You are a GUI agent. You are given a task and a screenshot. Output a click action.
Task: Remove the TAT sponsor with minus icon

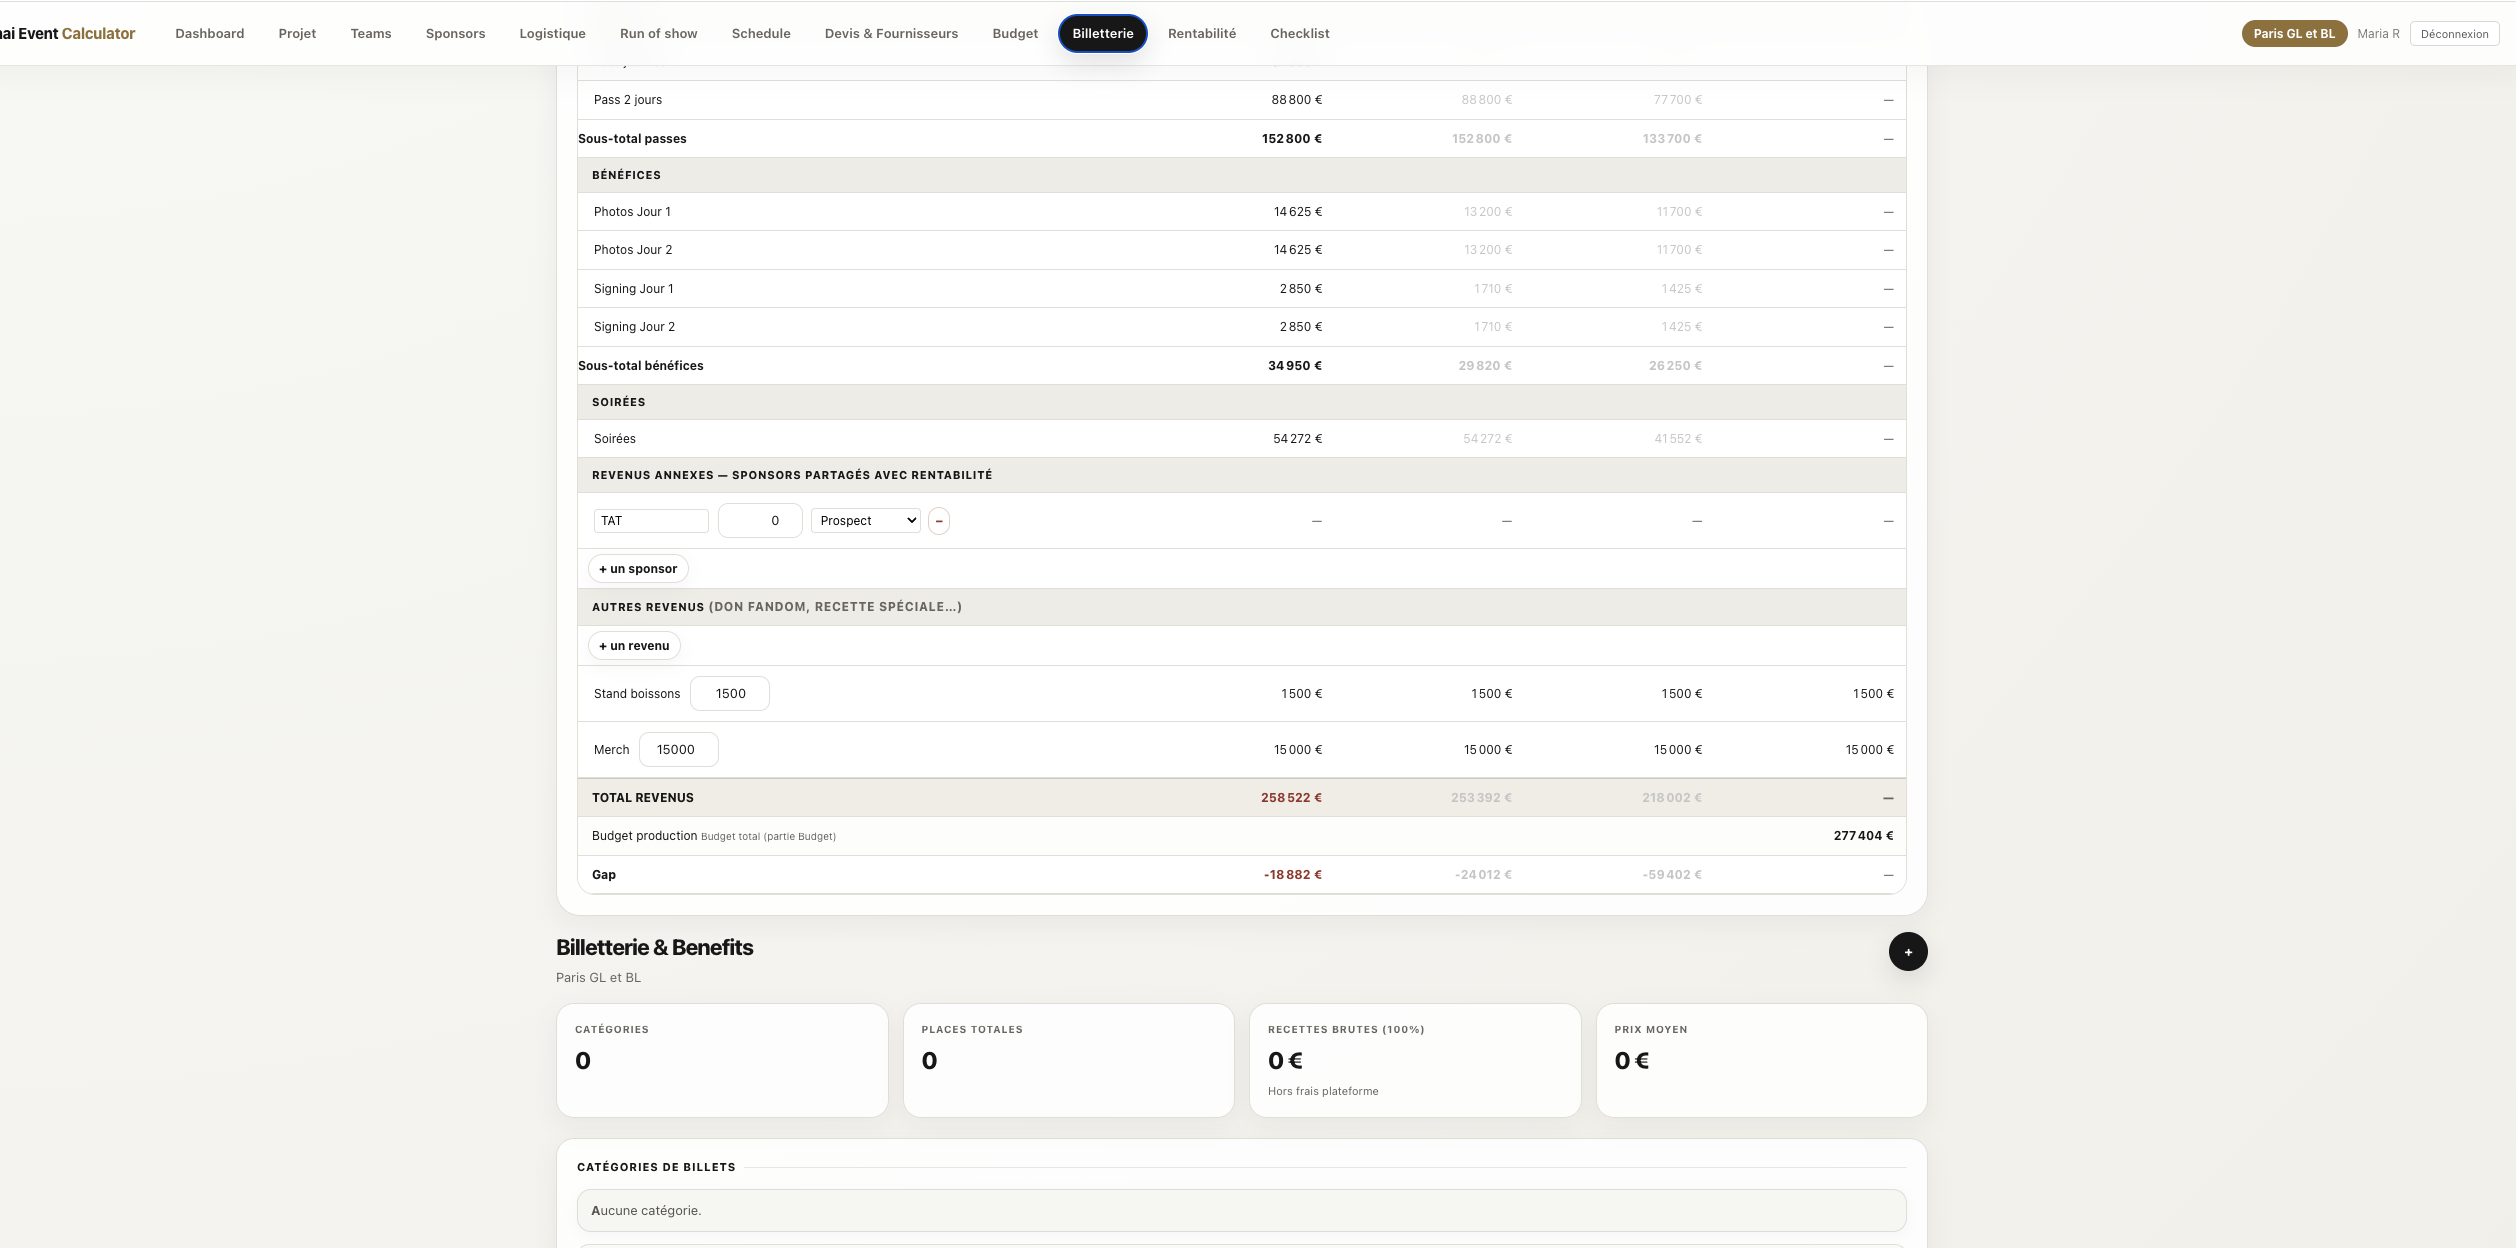pyautogui.click(x=938, y=521)
